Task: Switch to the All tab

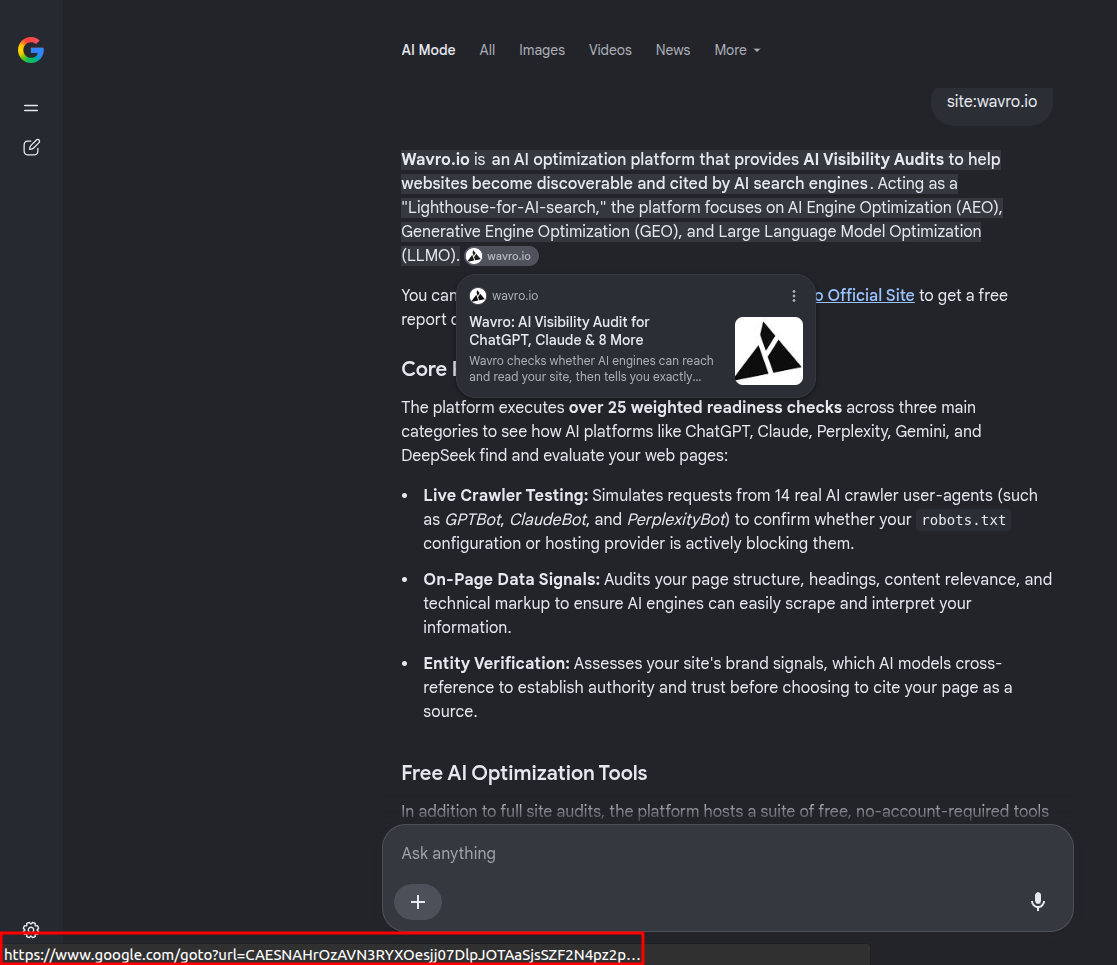Action: [x=487, y=50]
